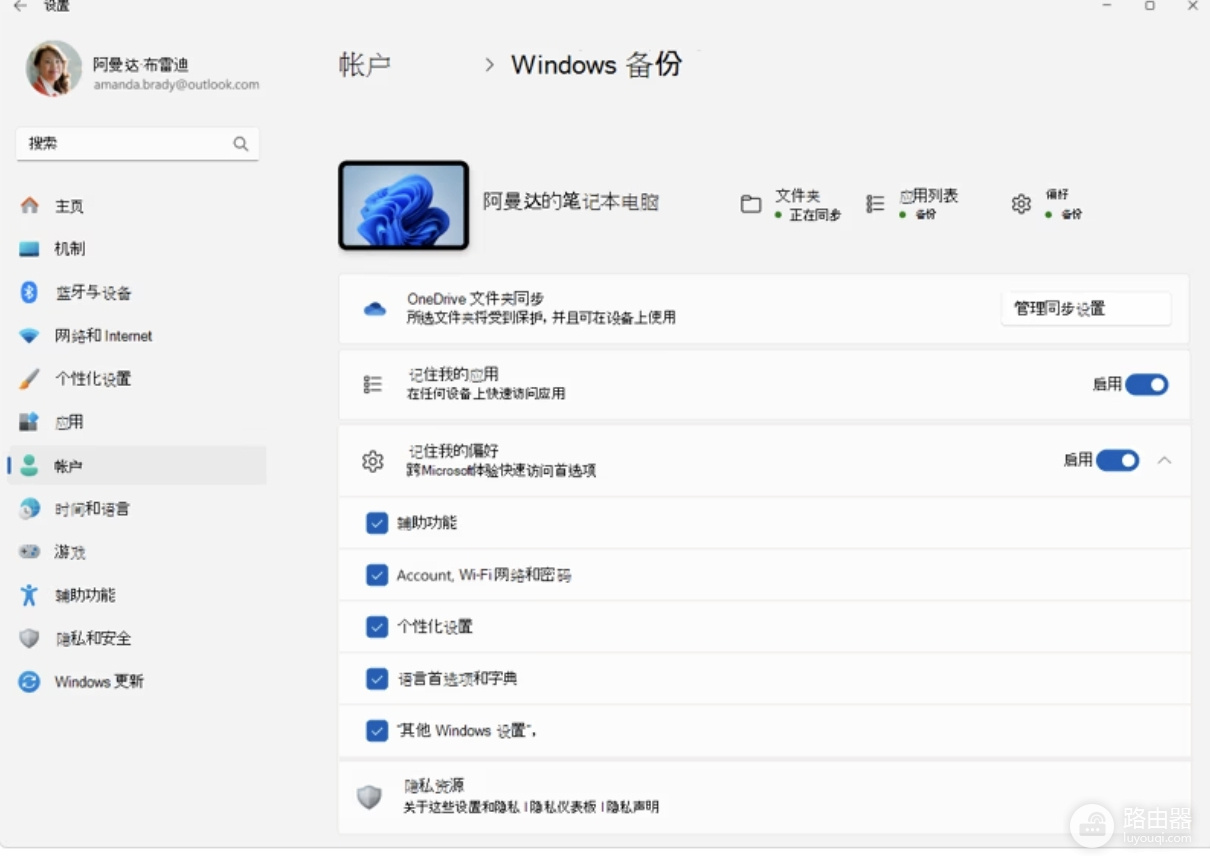
Task: Click Amanda's profile picture
Action: (x=54, y=69)
